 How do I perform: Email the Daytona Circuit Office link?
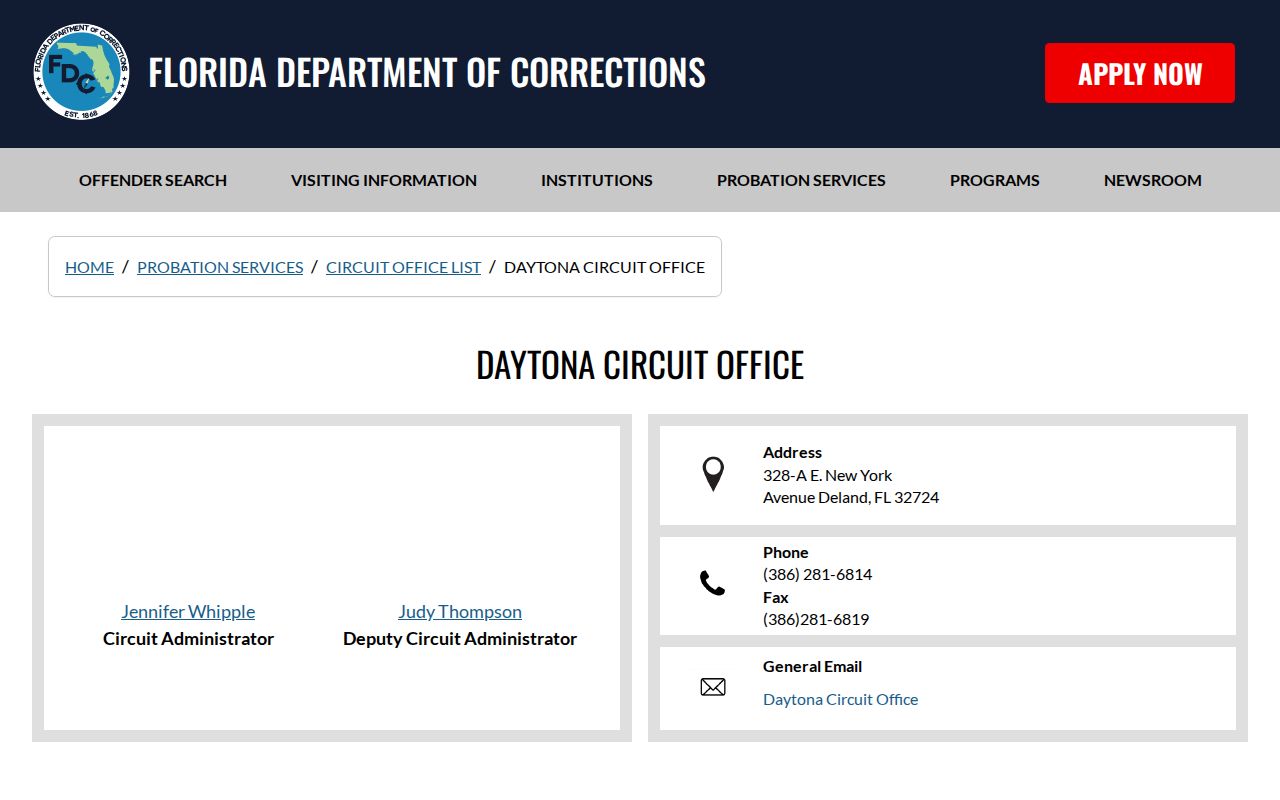coord(840,699)
